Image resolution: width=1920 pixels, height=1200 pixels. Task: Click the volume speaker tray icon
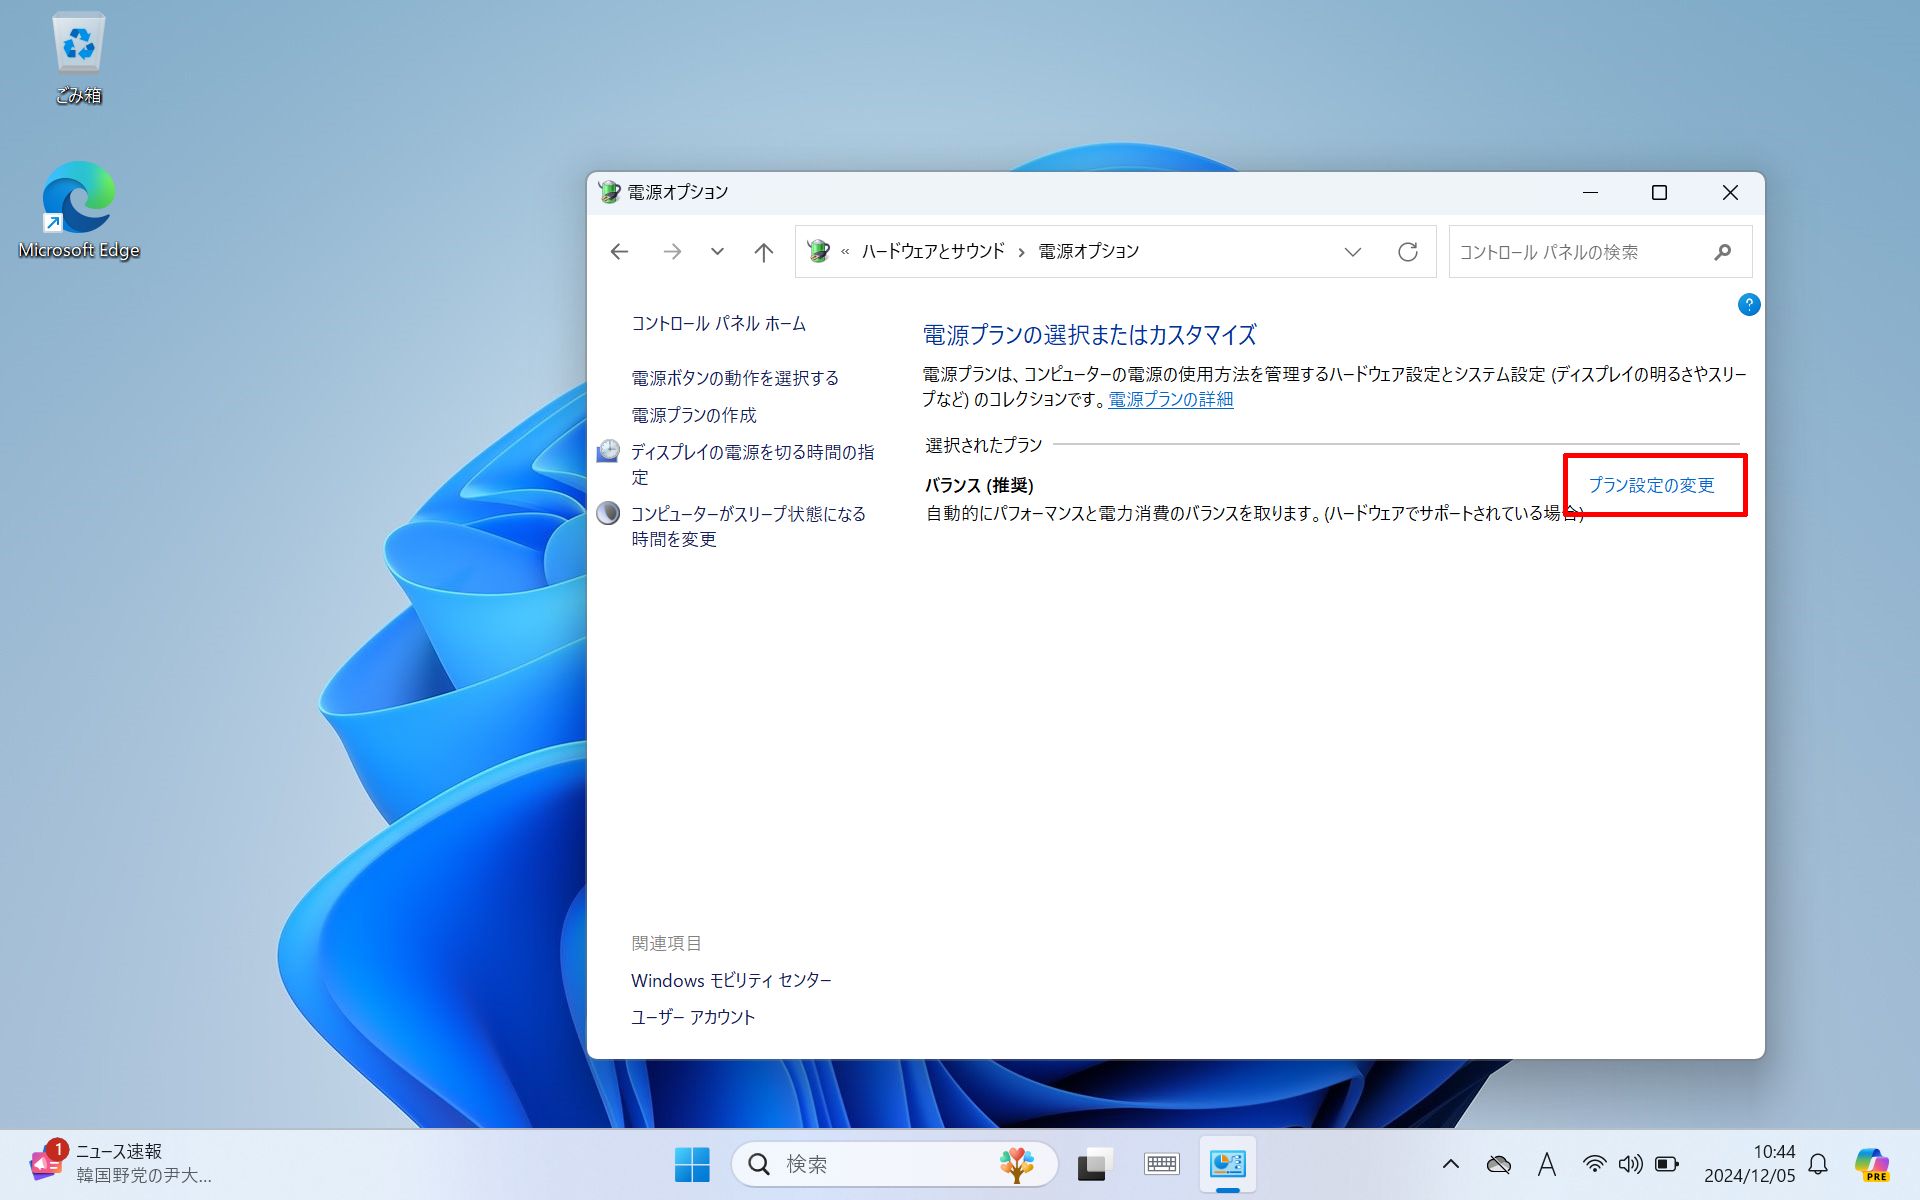click(1630, 1164)
